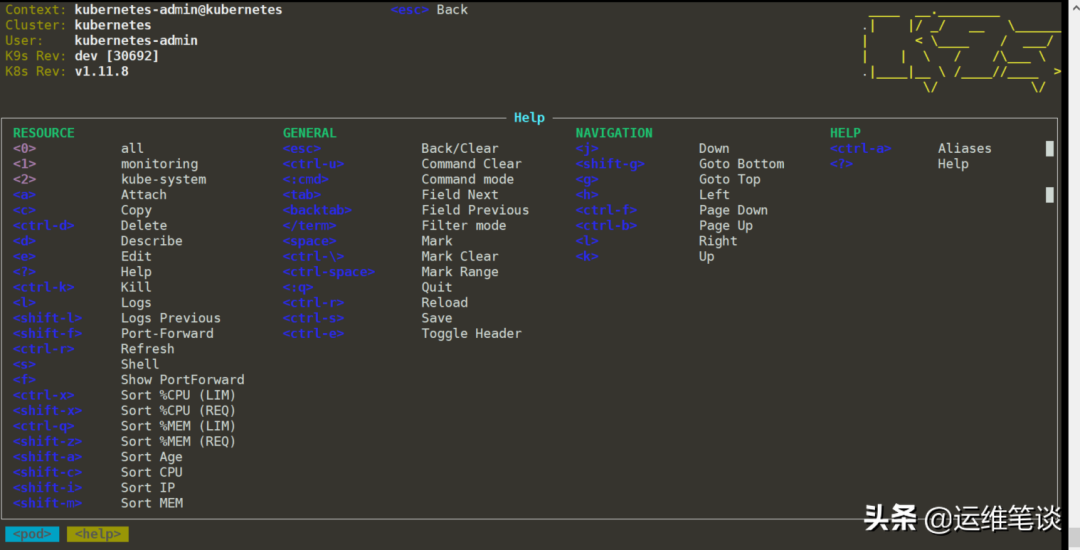Image resolution: width=1080 pixels, height=550 pixels.
Task: Click the Attach entry
Action: 143,195
